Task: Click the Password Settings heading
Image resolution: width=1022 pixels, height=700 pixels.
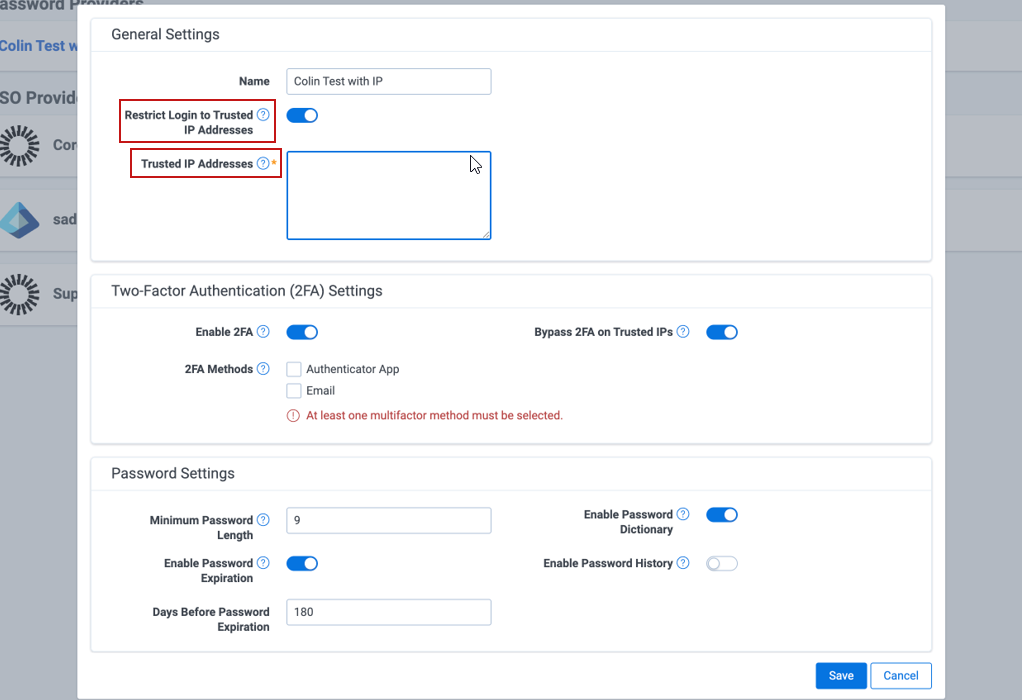Action: point(173,474)
